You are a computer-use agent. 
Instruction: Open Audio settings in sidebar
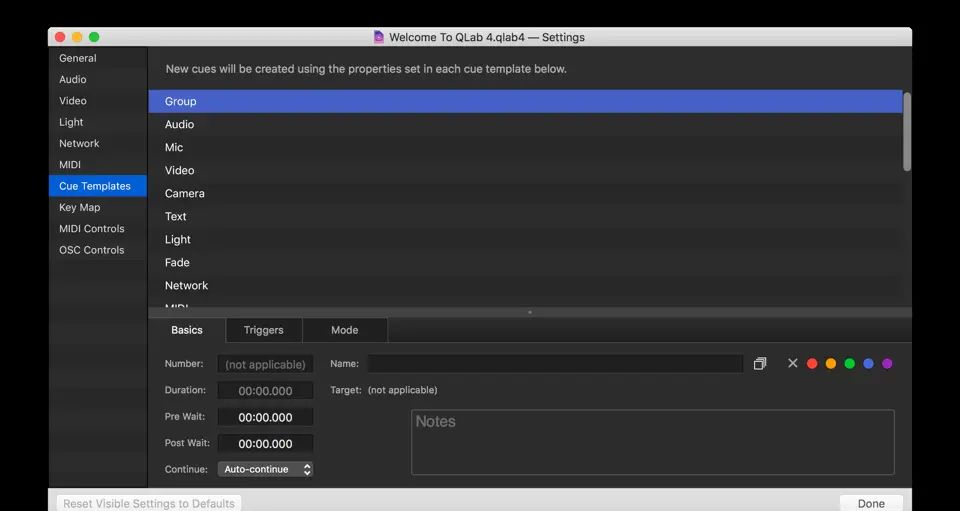coord(97,80)
